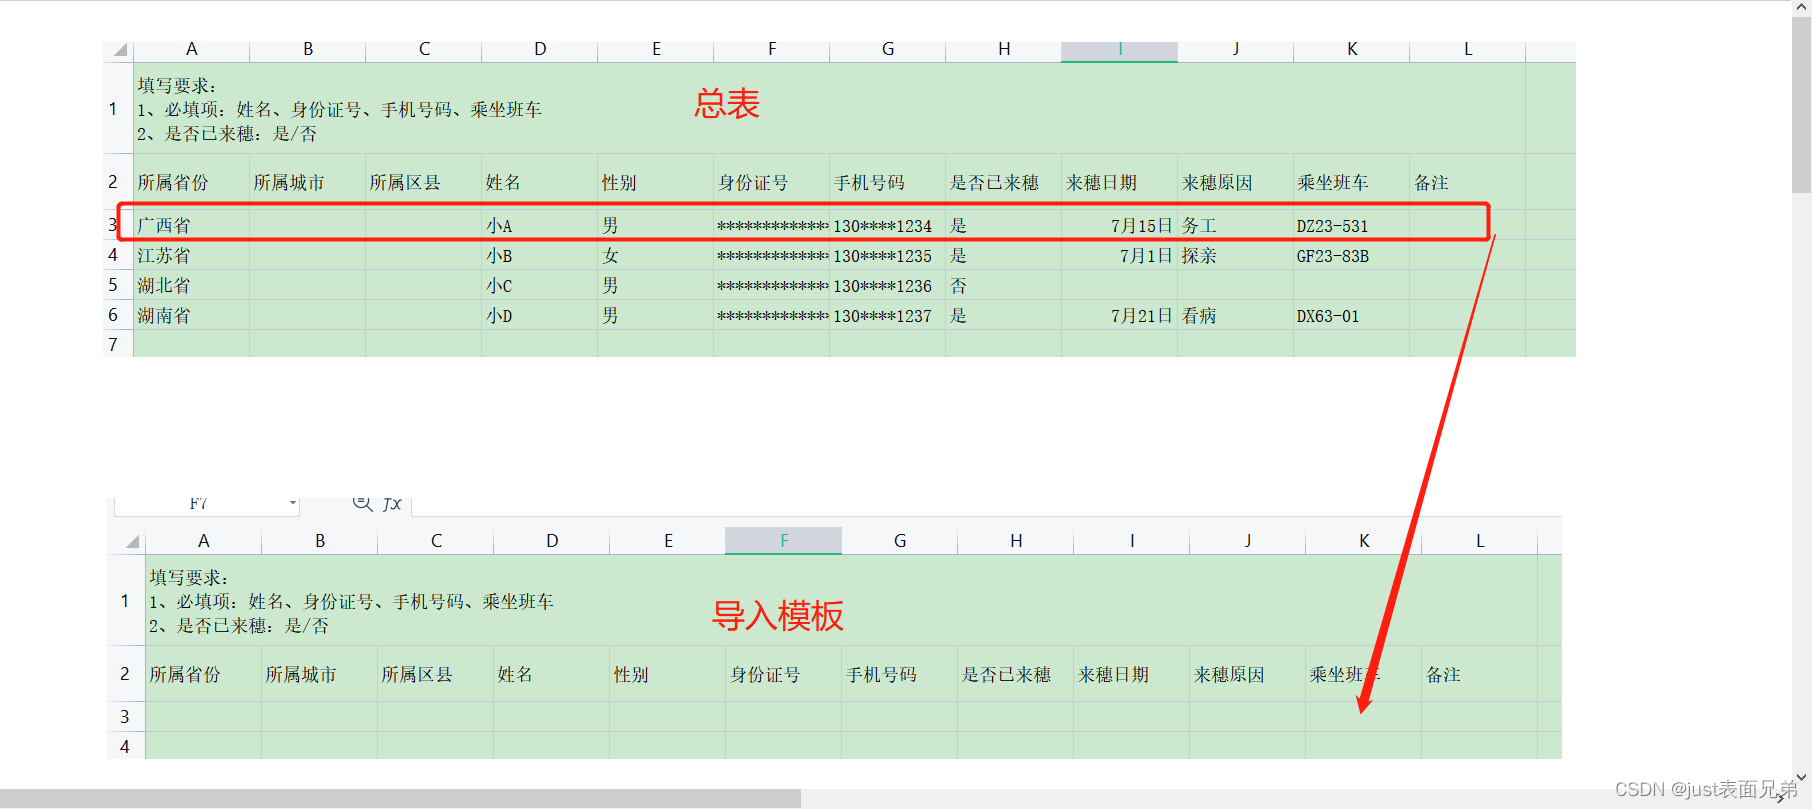Select the name cell 小D
This screenshot has width=1812, height=809.
pos(539,316)
